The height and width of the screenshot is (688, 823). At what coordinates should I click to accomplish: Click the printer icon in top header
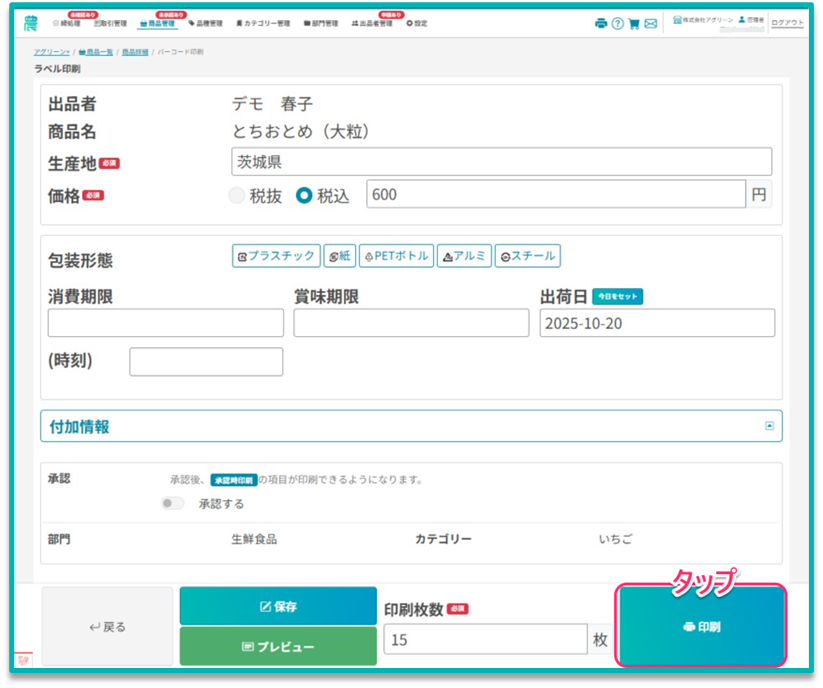(601, 23)
